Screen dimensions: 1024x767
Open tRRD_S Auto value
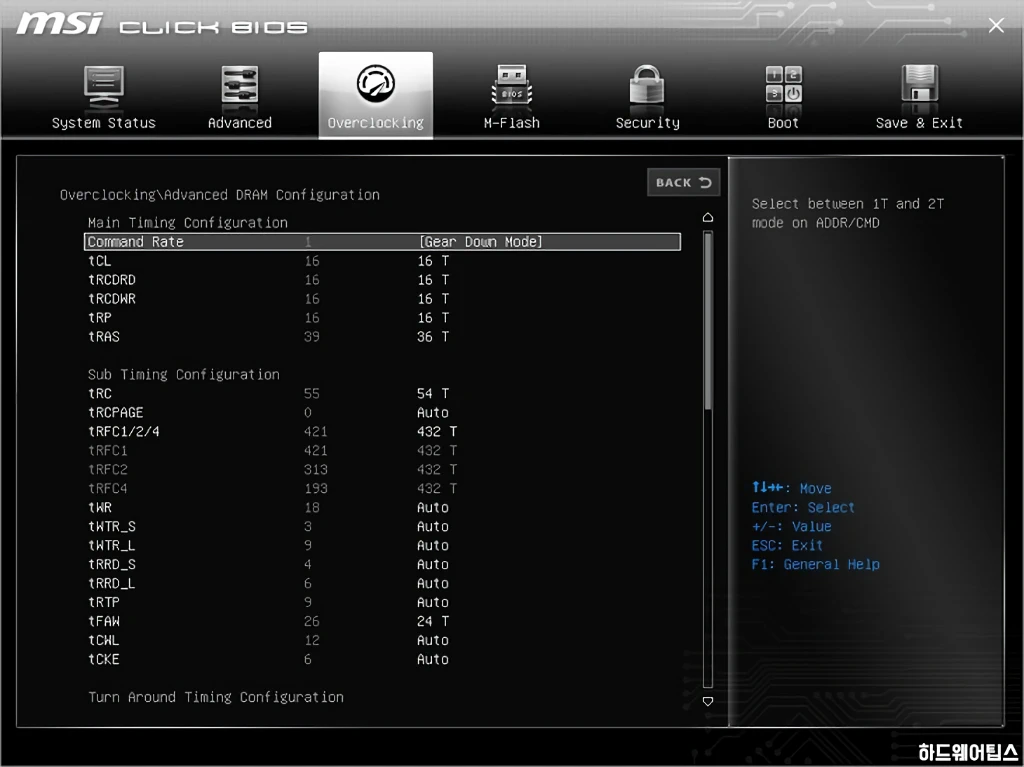[x=432, y=564]
